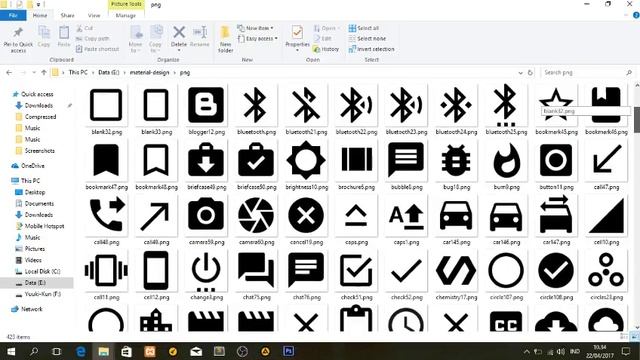The image size is (640, 360).
Task: Open the Copy to dropdown
Action: [x=156, y=39]
